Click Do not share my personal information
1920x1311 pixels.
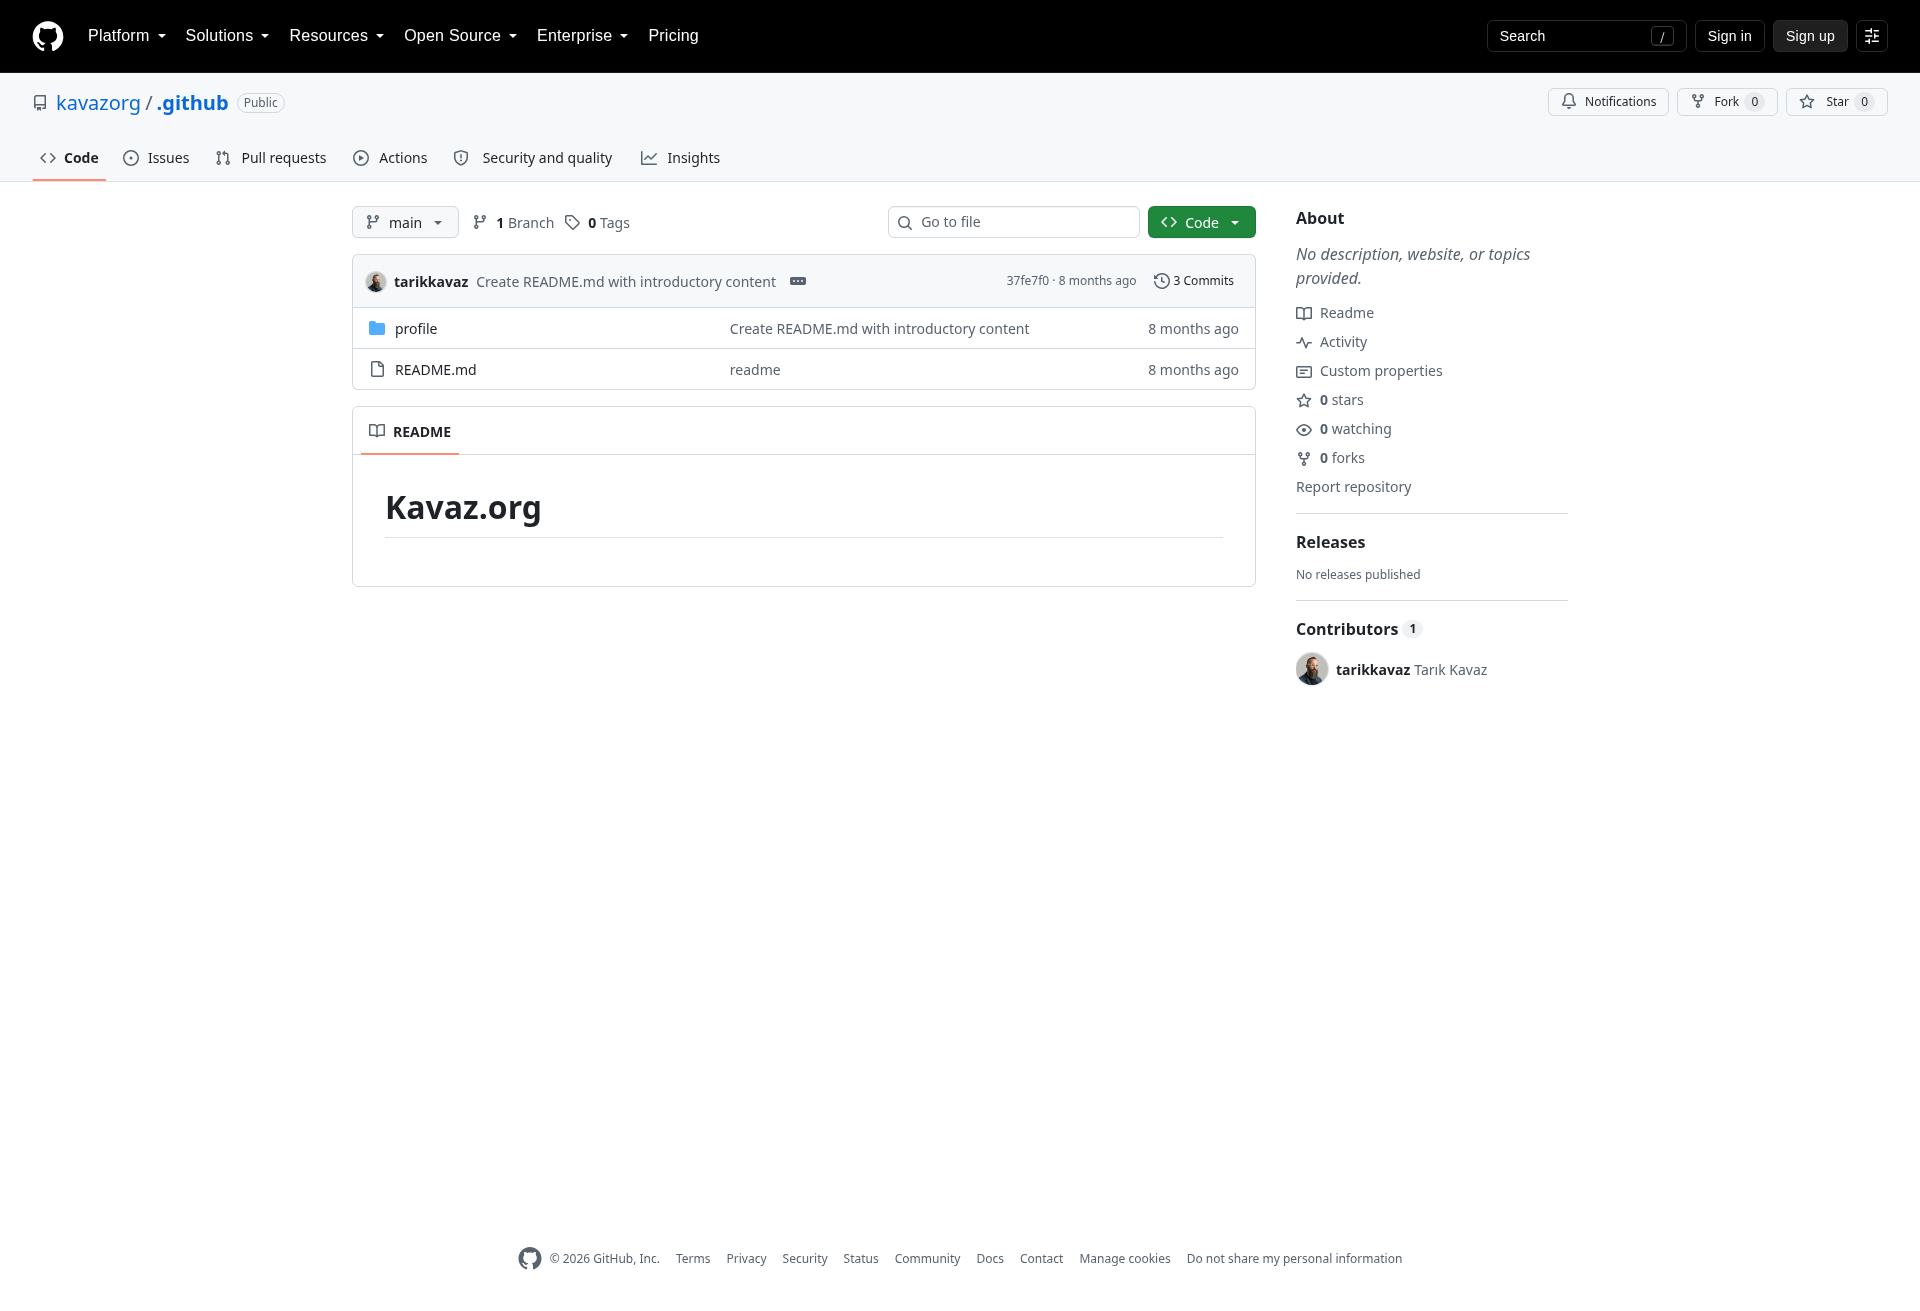click(1294, 1259)
